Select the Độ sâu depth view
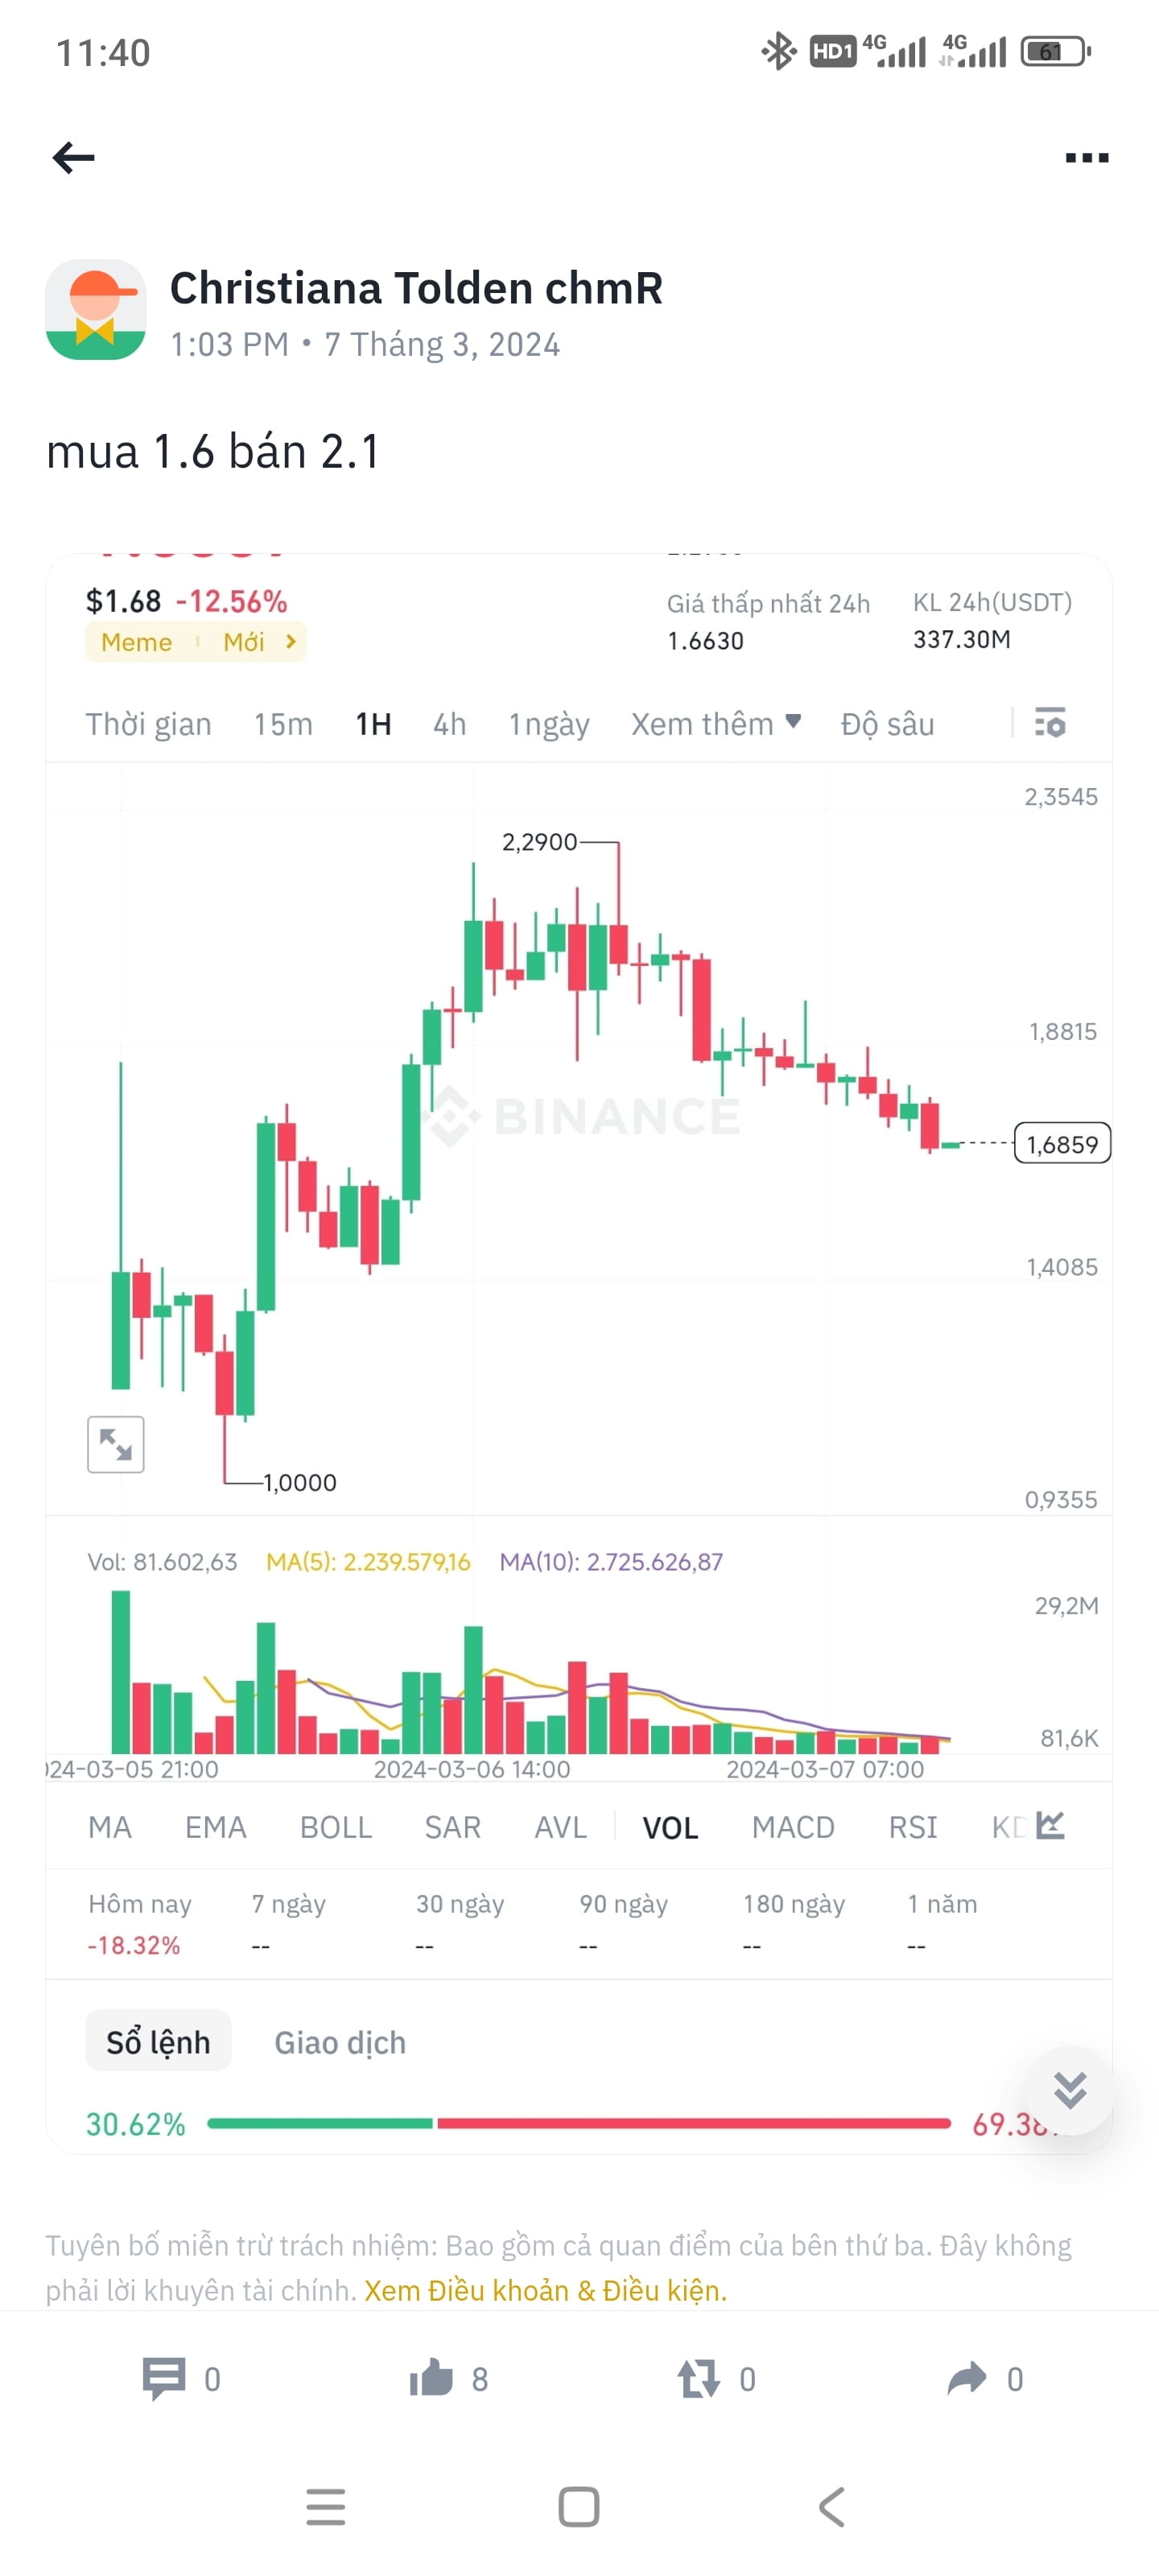This screenshot has height=2576, width=1159. [x=889, y=723]
